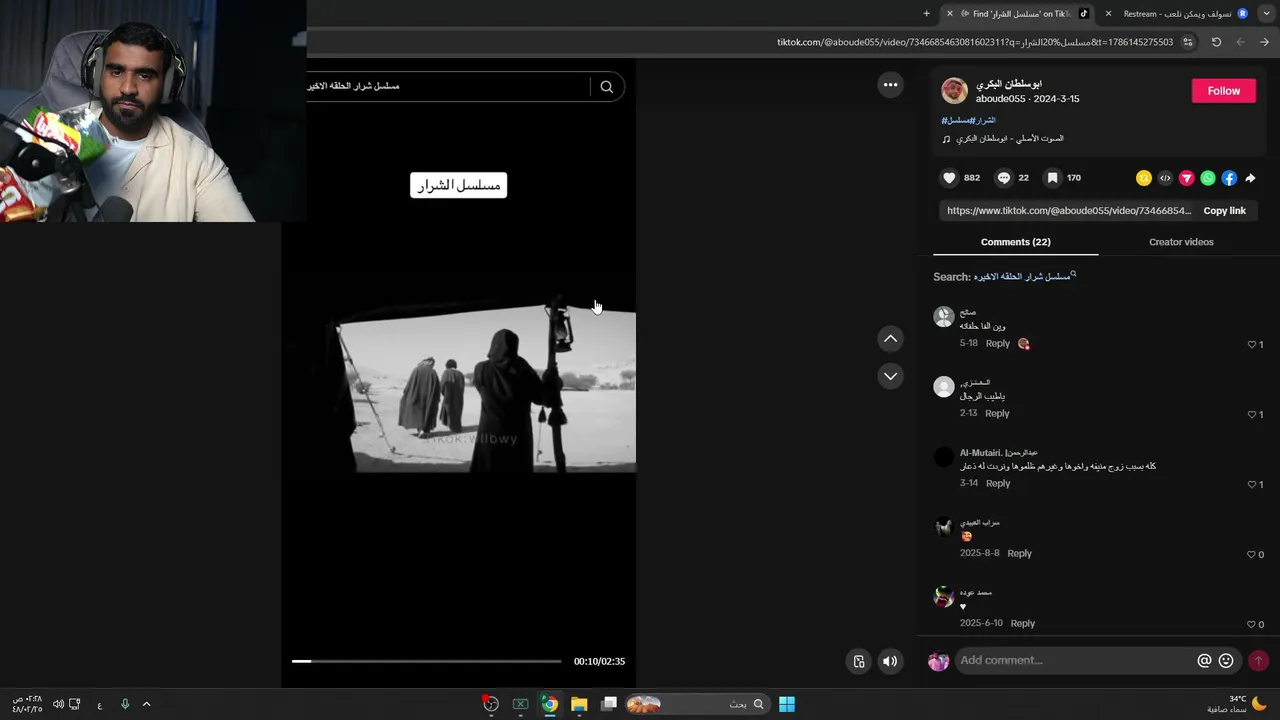Viewport: 1280px width, 720px height.
Task: Open the Xbox Game Bar taskbar icon
Action: [x=520, y=704]
